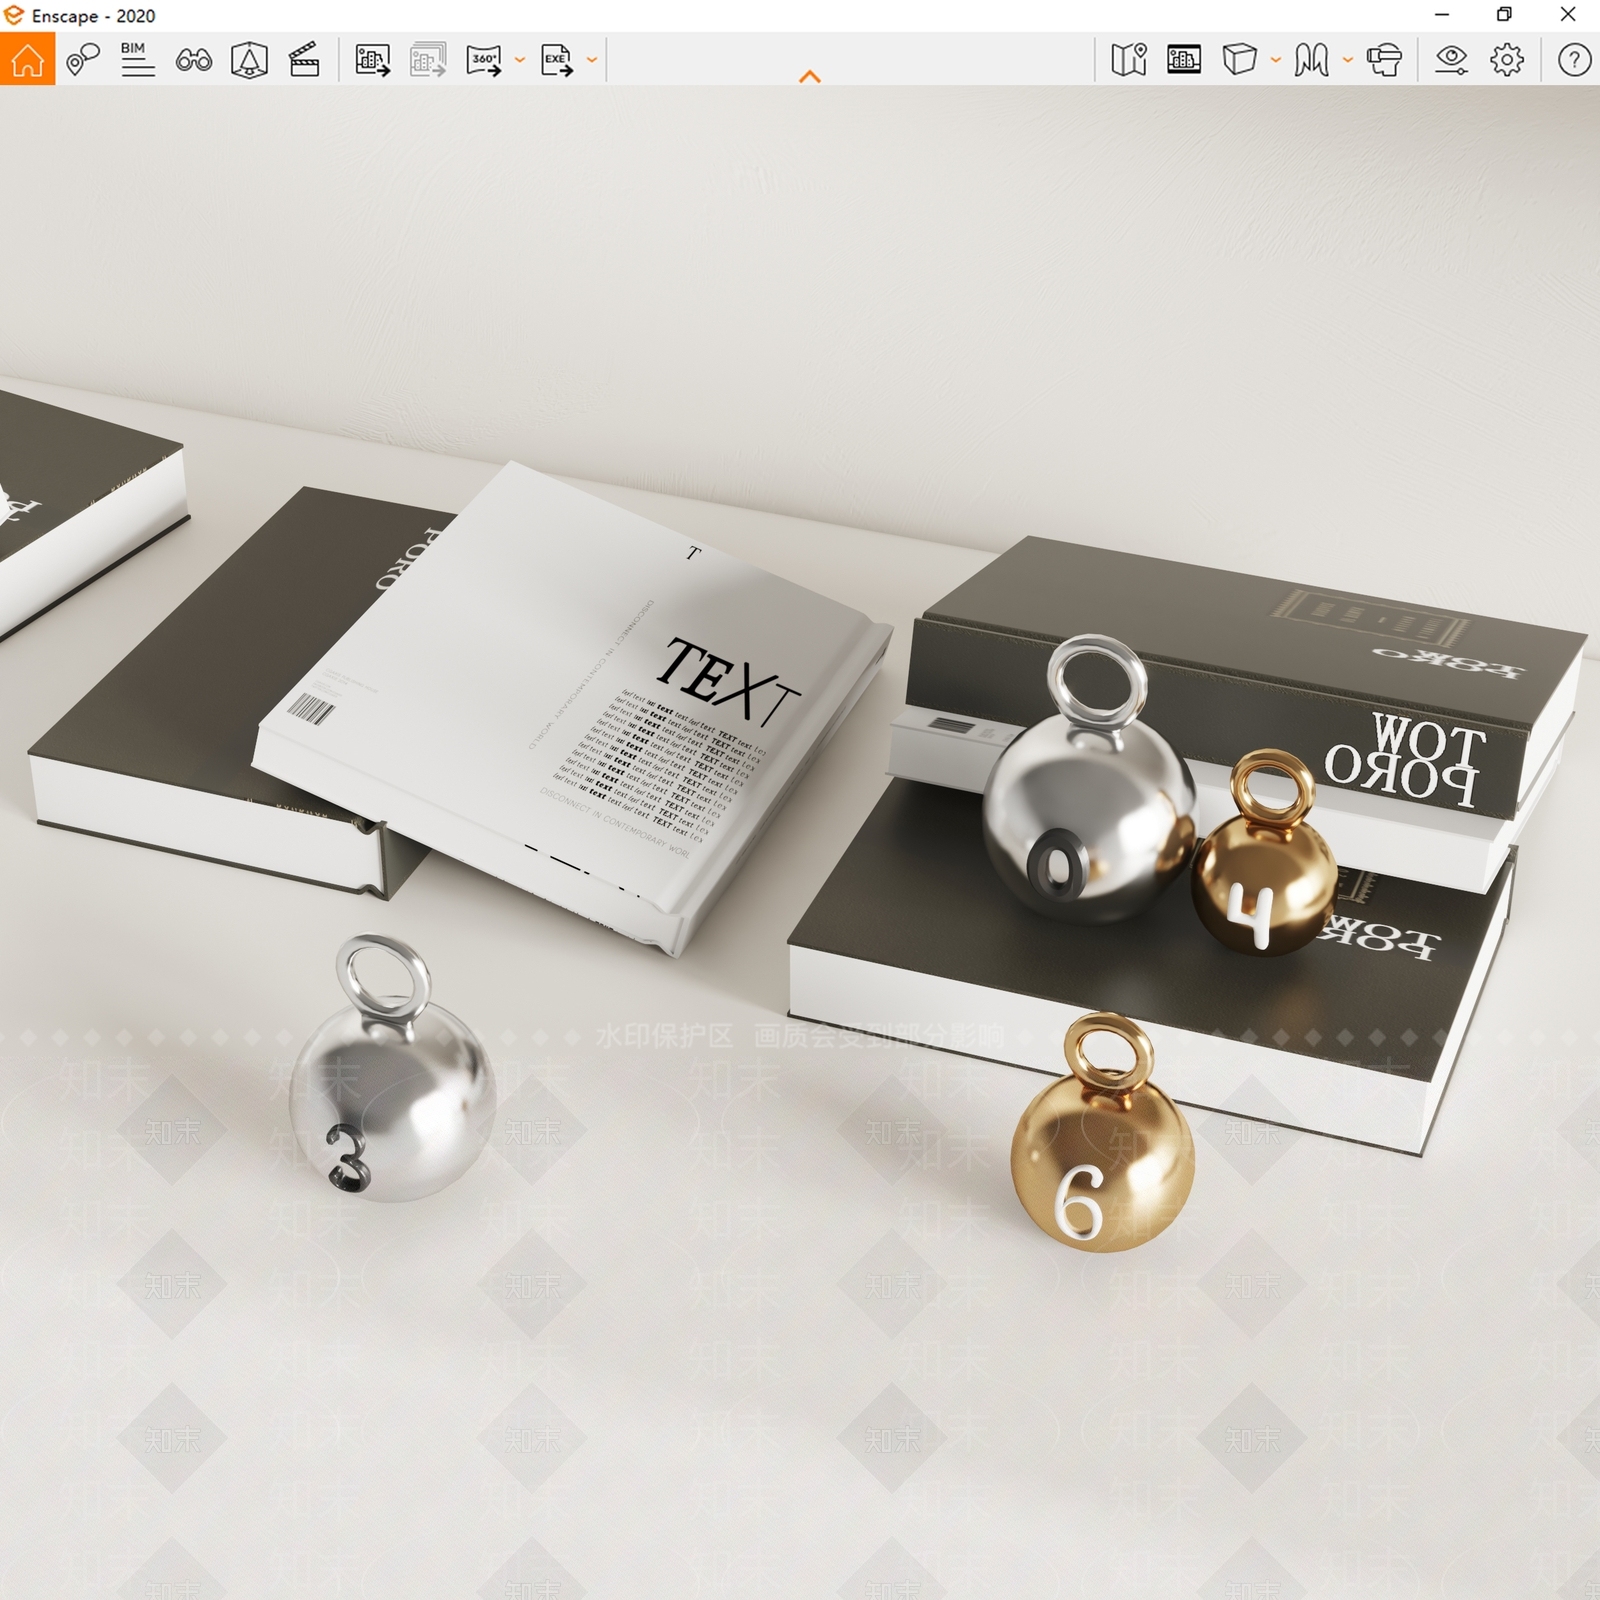Click the EXE standalone export icon
This screenshot has width=1600, height=1600.
click(557, 59)
